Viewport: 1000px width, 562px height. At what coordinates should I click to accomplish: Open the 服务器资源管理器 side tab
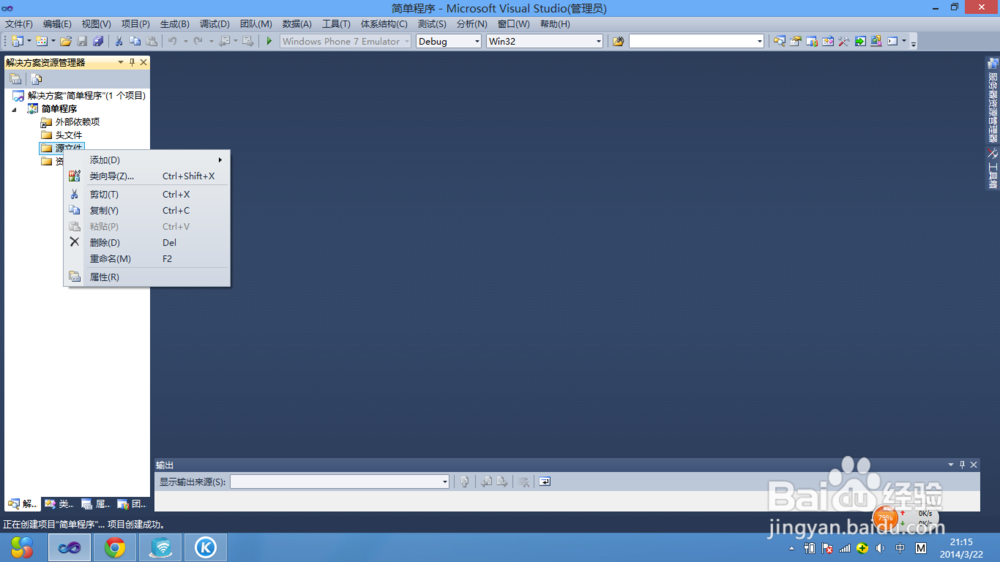(992, 100)
